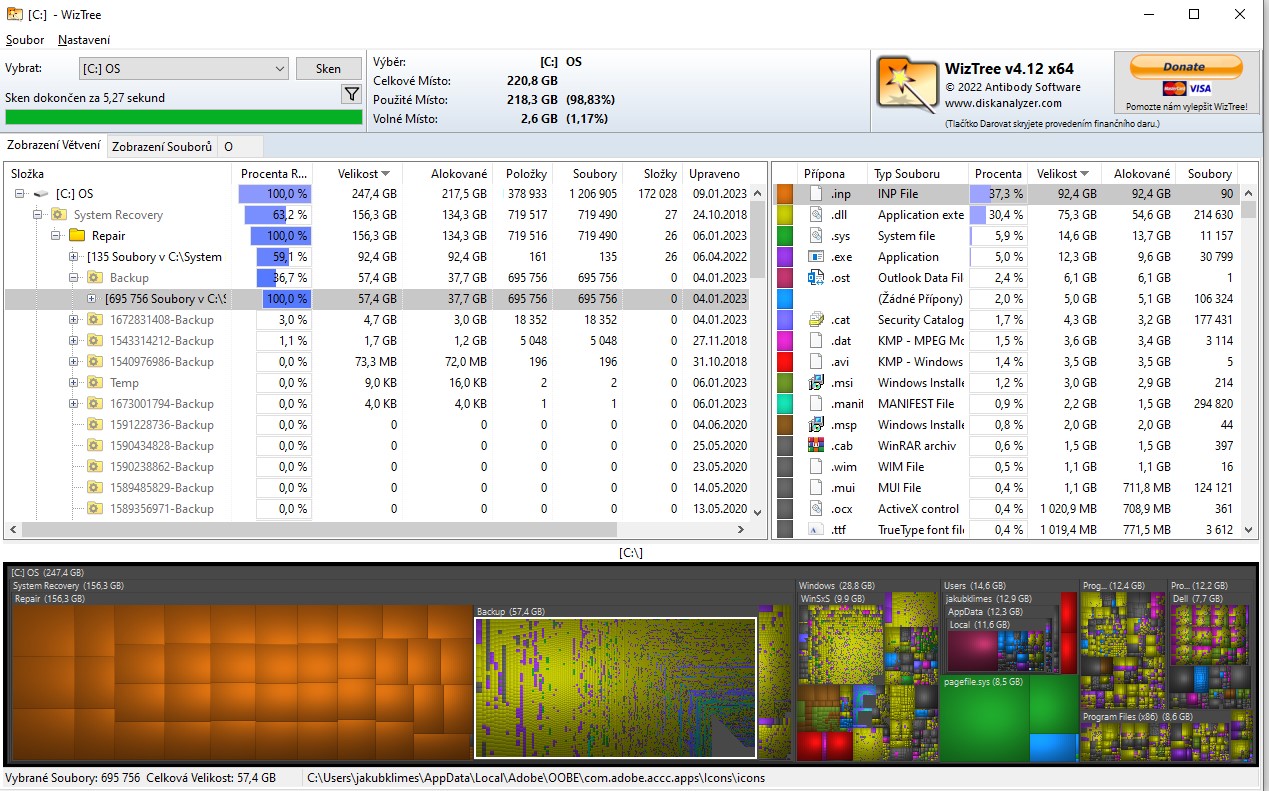Click the drive icon next to [C:] OS
Screen dimensions: 1269x791
pos(41,194)
